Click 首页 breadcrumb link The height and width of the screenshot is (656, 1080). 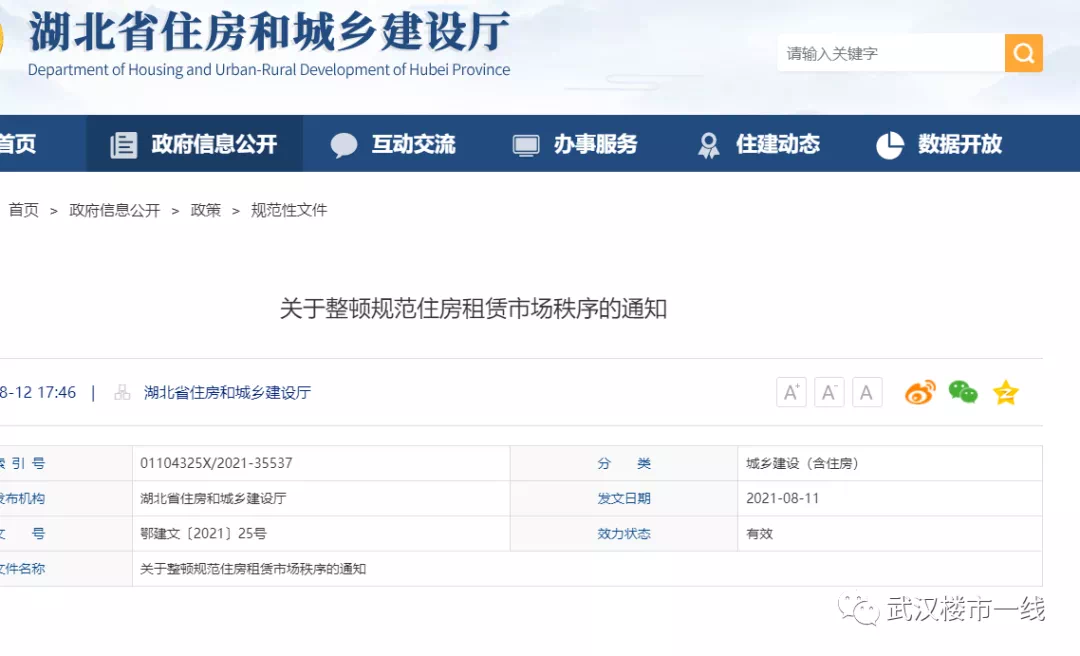tap(24, 210)
